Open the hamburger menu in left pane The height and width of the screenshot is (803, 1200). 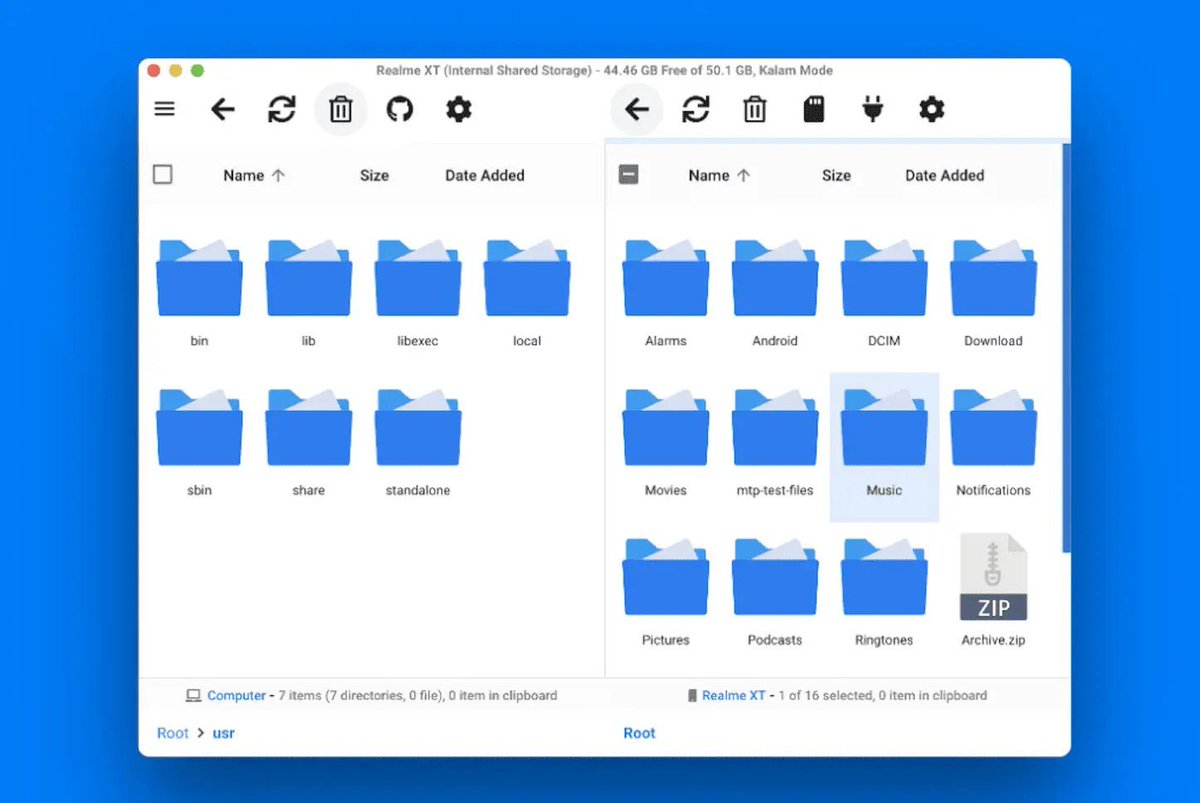click(x=165, y=109)
